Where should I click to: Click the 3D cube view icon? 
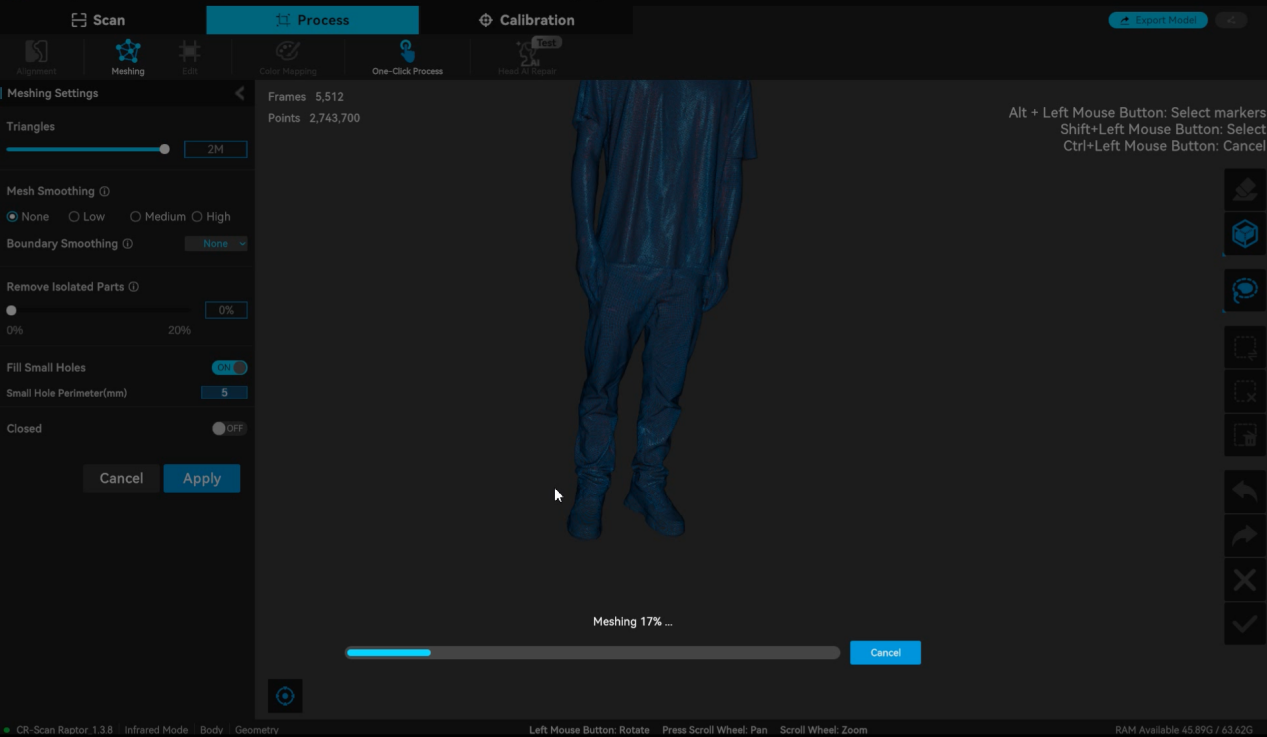pyautogui.click(x=1244, y=234)
